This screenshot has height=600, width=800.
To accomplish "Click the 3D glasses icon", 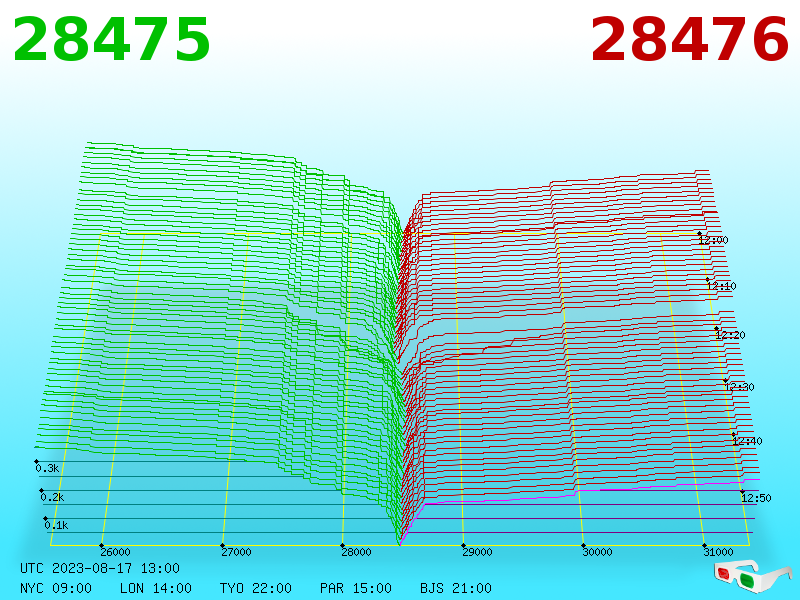I will pyautogui.click(x=753, y=577).
